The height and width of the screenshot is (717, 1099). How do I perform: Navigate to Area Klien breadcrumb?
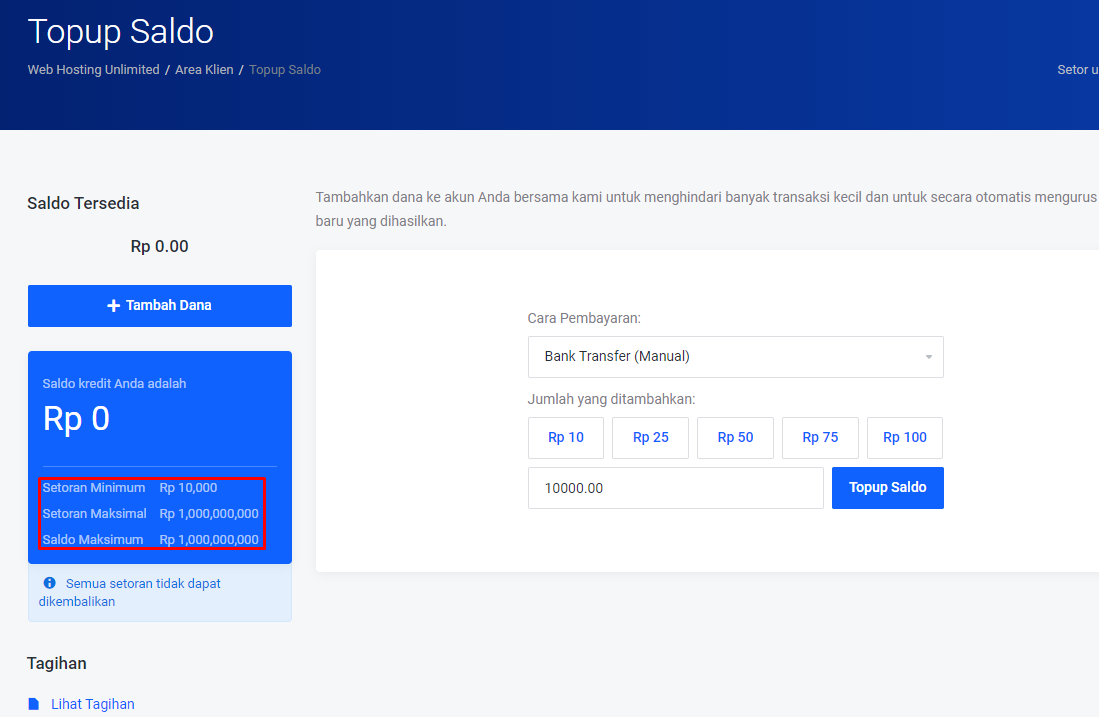tap(204, 70)
